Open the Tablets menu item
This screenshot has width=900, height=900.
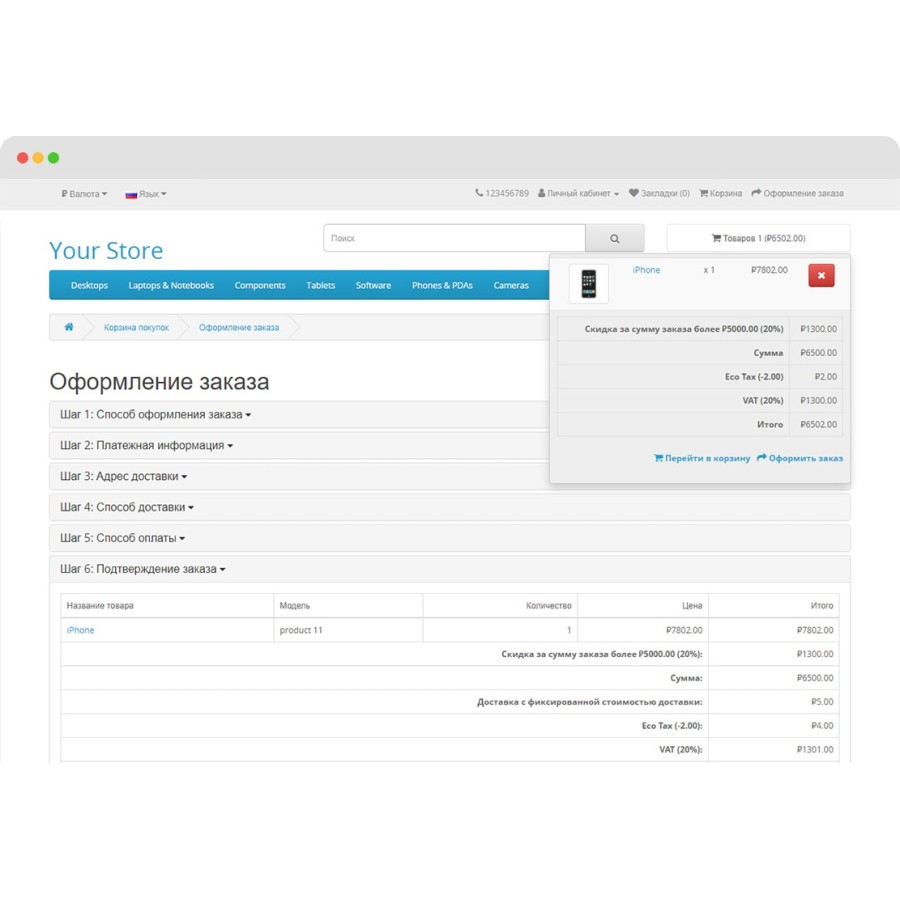[320, 285]
